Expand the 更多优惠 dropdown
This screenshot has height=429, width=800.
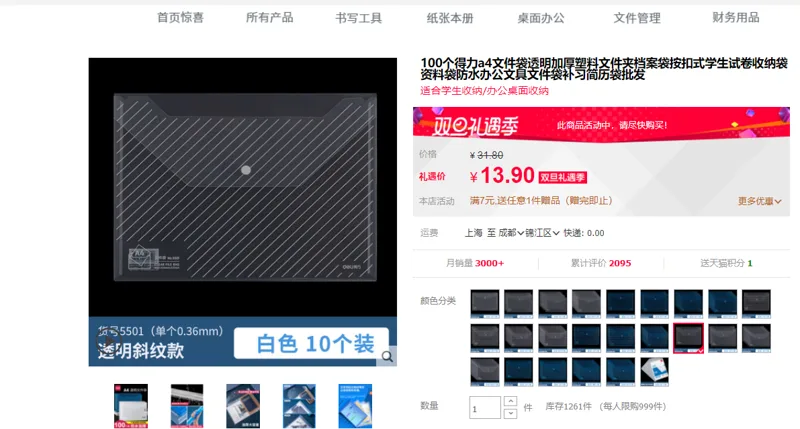pyautogui.click(x=759, y=201)
